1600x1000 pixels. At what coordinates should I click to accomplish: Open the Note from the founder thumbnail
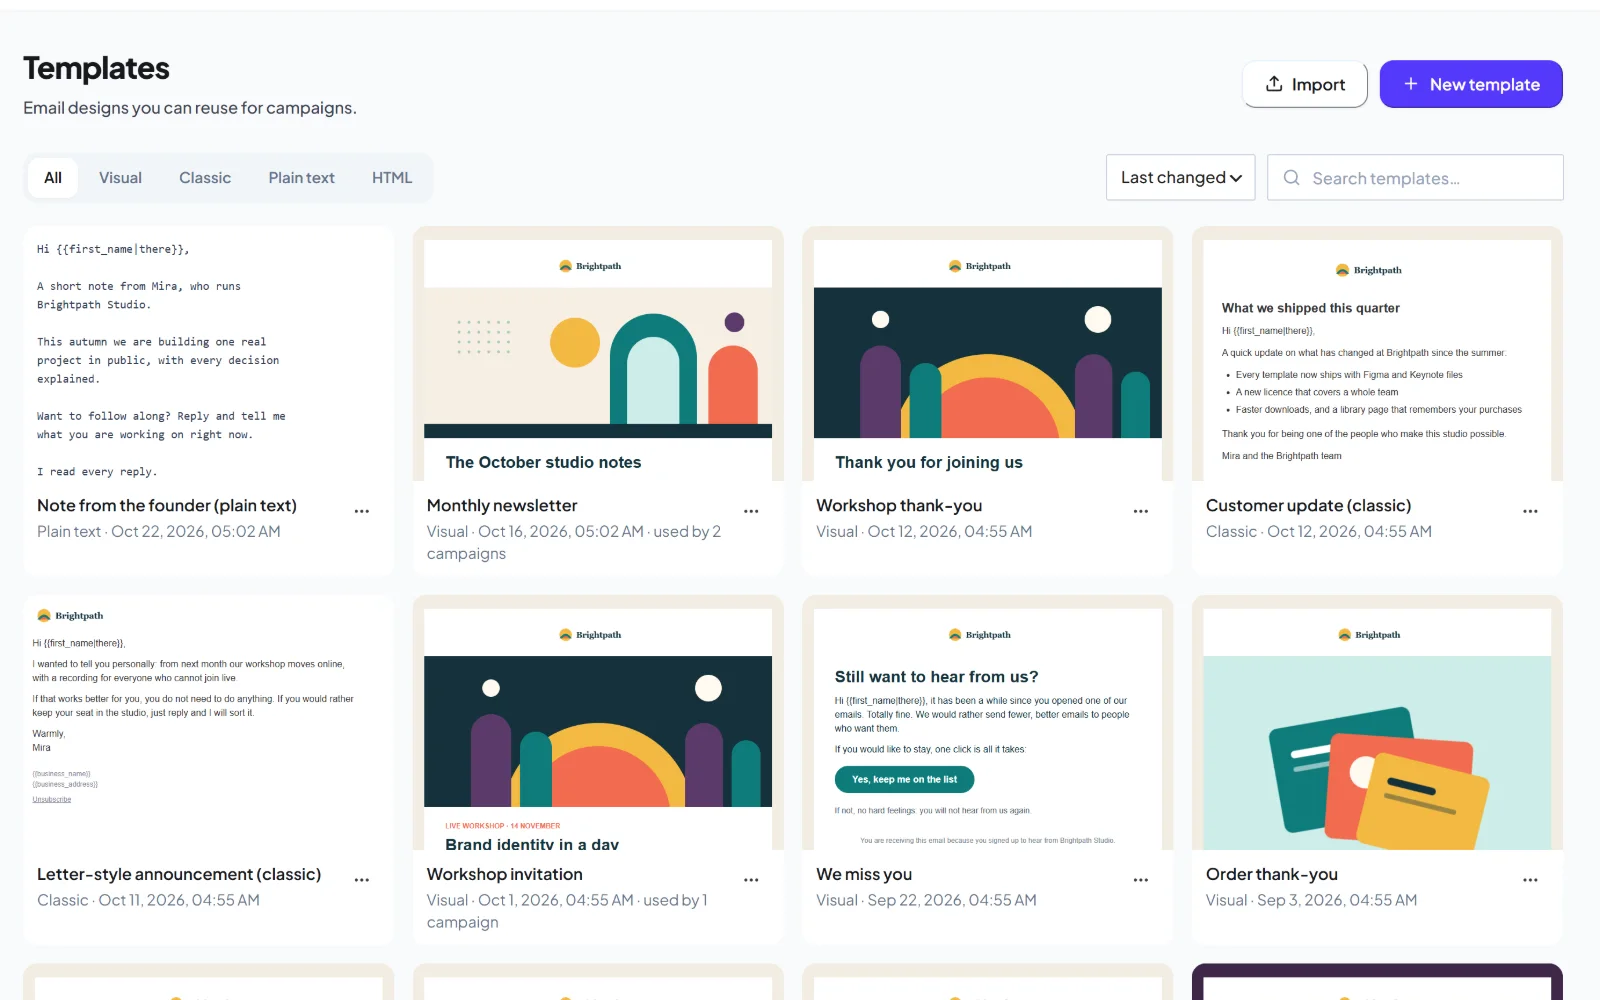point(208,354)
